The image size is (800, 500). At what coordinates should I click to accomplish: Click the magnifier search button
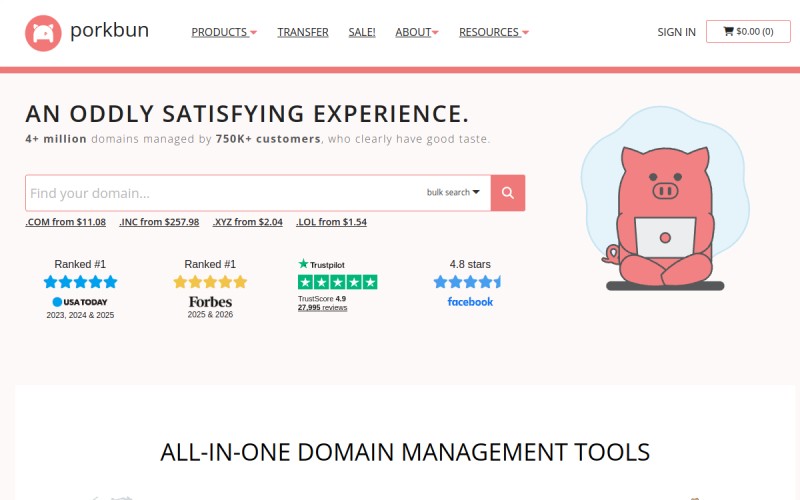[x=508, y=193]
